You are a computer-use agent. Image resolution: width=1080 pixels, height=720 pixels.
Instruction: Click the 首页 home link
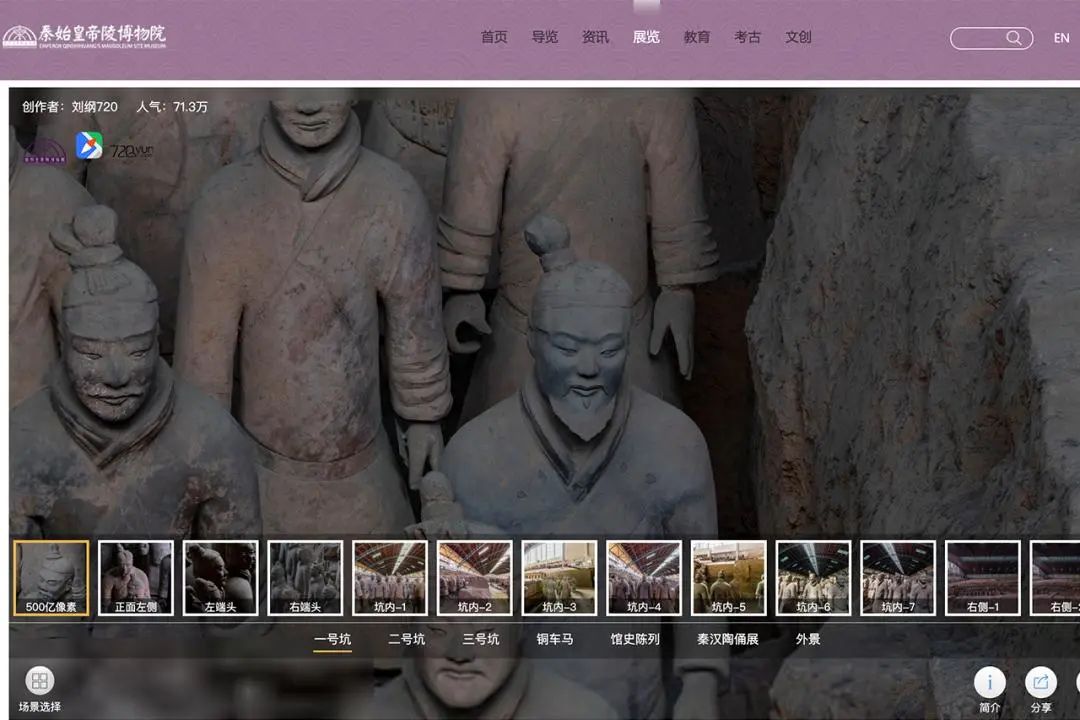point(494,37)
